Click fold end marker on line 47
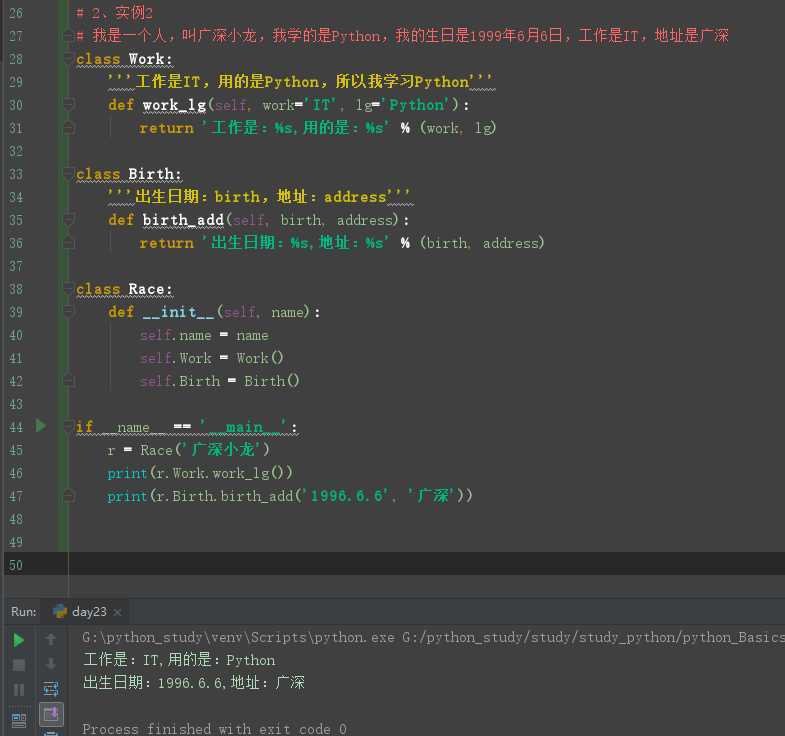 click(x=69, y=496)
